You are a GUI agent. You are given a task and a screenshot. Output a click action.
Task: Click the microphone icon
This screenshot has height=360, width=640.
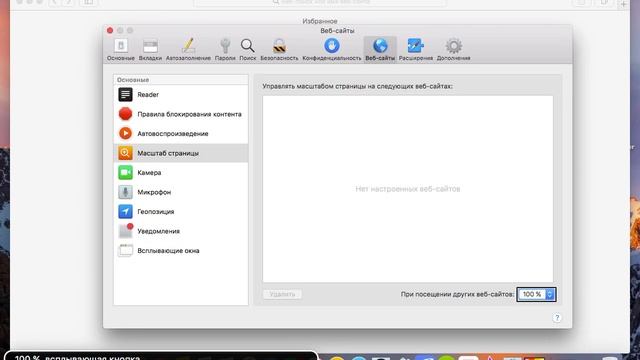click(x=125, y=192)
